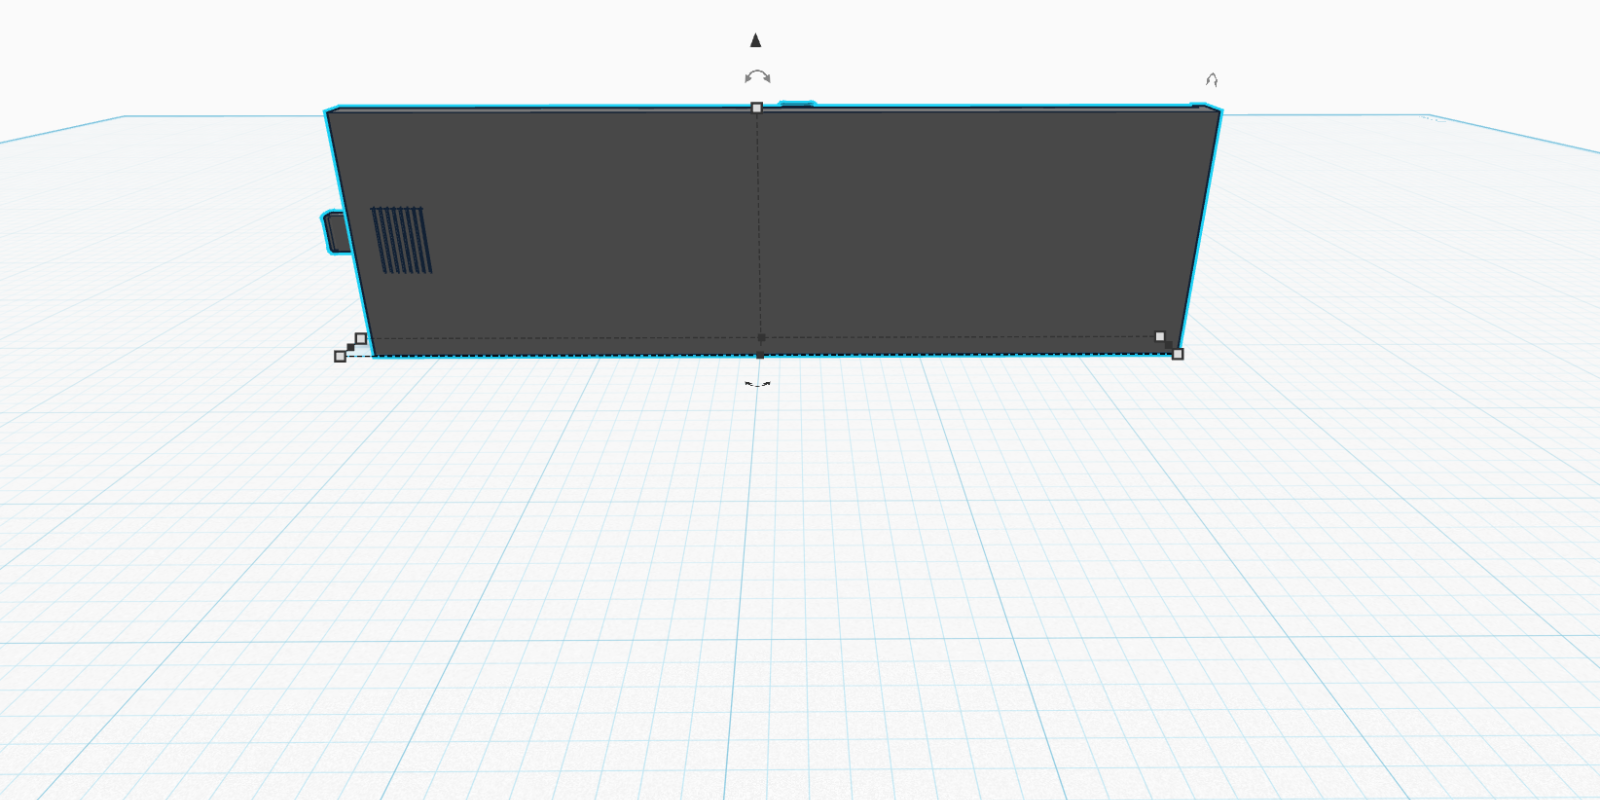Click the small black handle between the bottom-right corner handles
This screenshot has width=1600, height=800.
1169,345
